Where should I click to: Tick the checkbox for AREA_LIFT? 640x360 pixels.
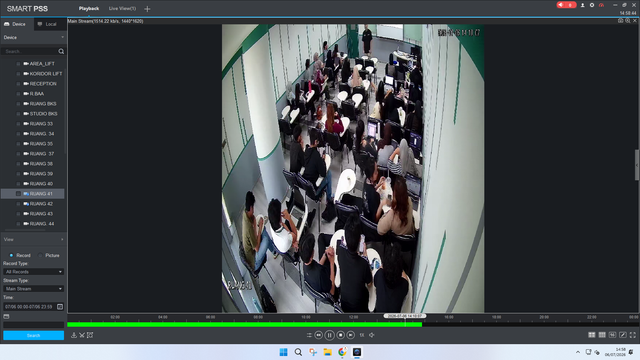tap(18, 64)
